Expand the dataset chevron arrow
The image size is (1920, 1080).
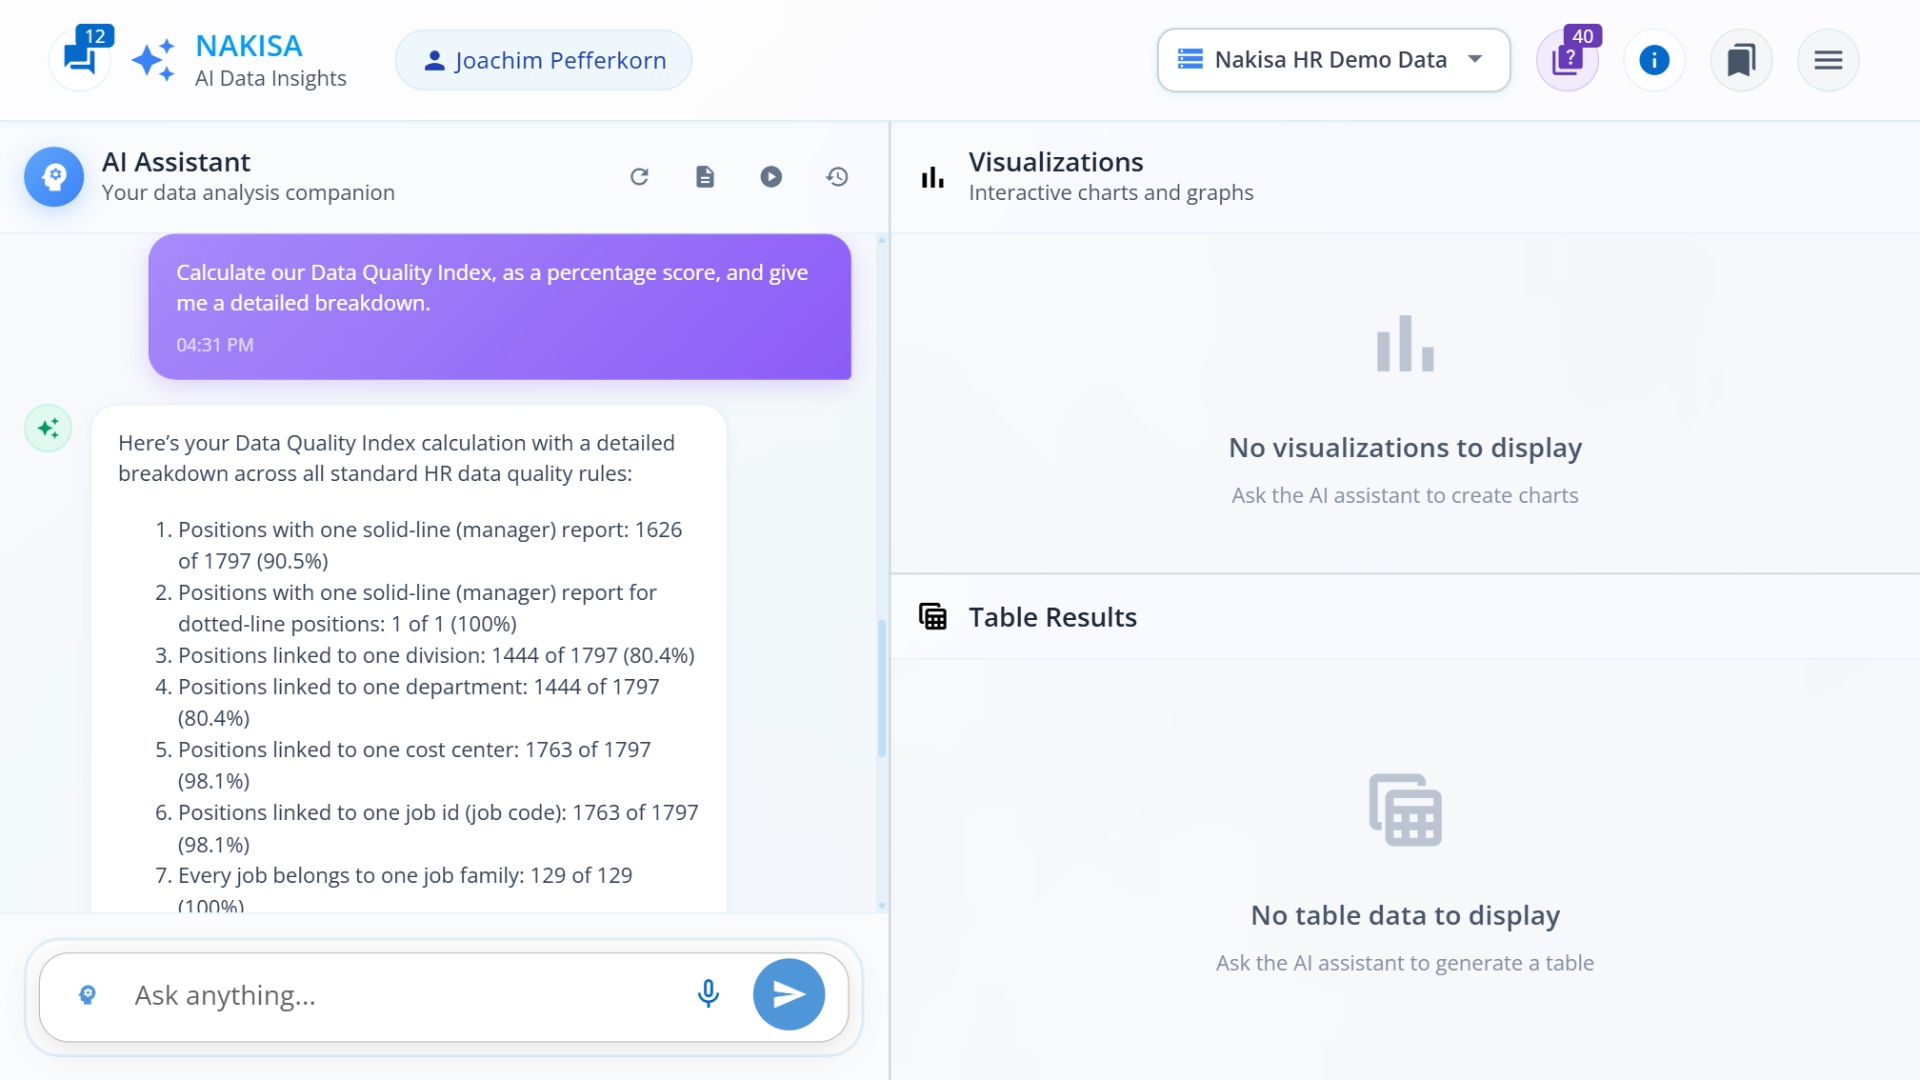(x=1475, y=59)
